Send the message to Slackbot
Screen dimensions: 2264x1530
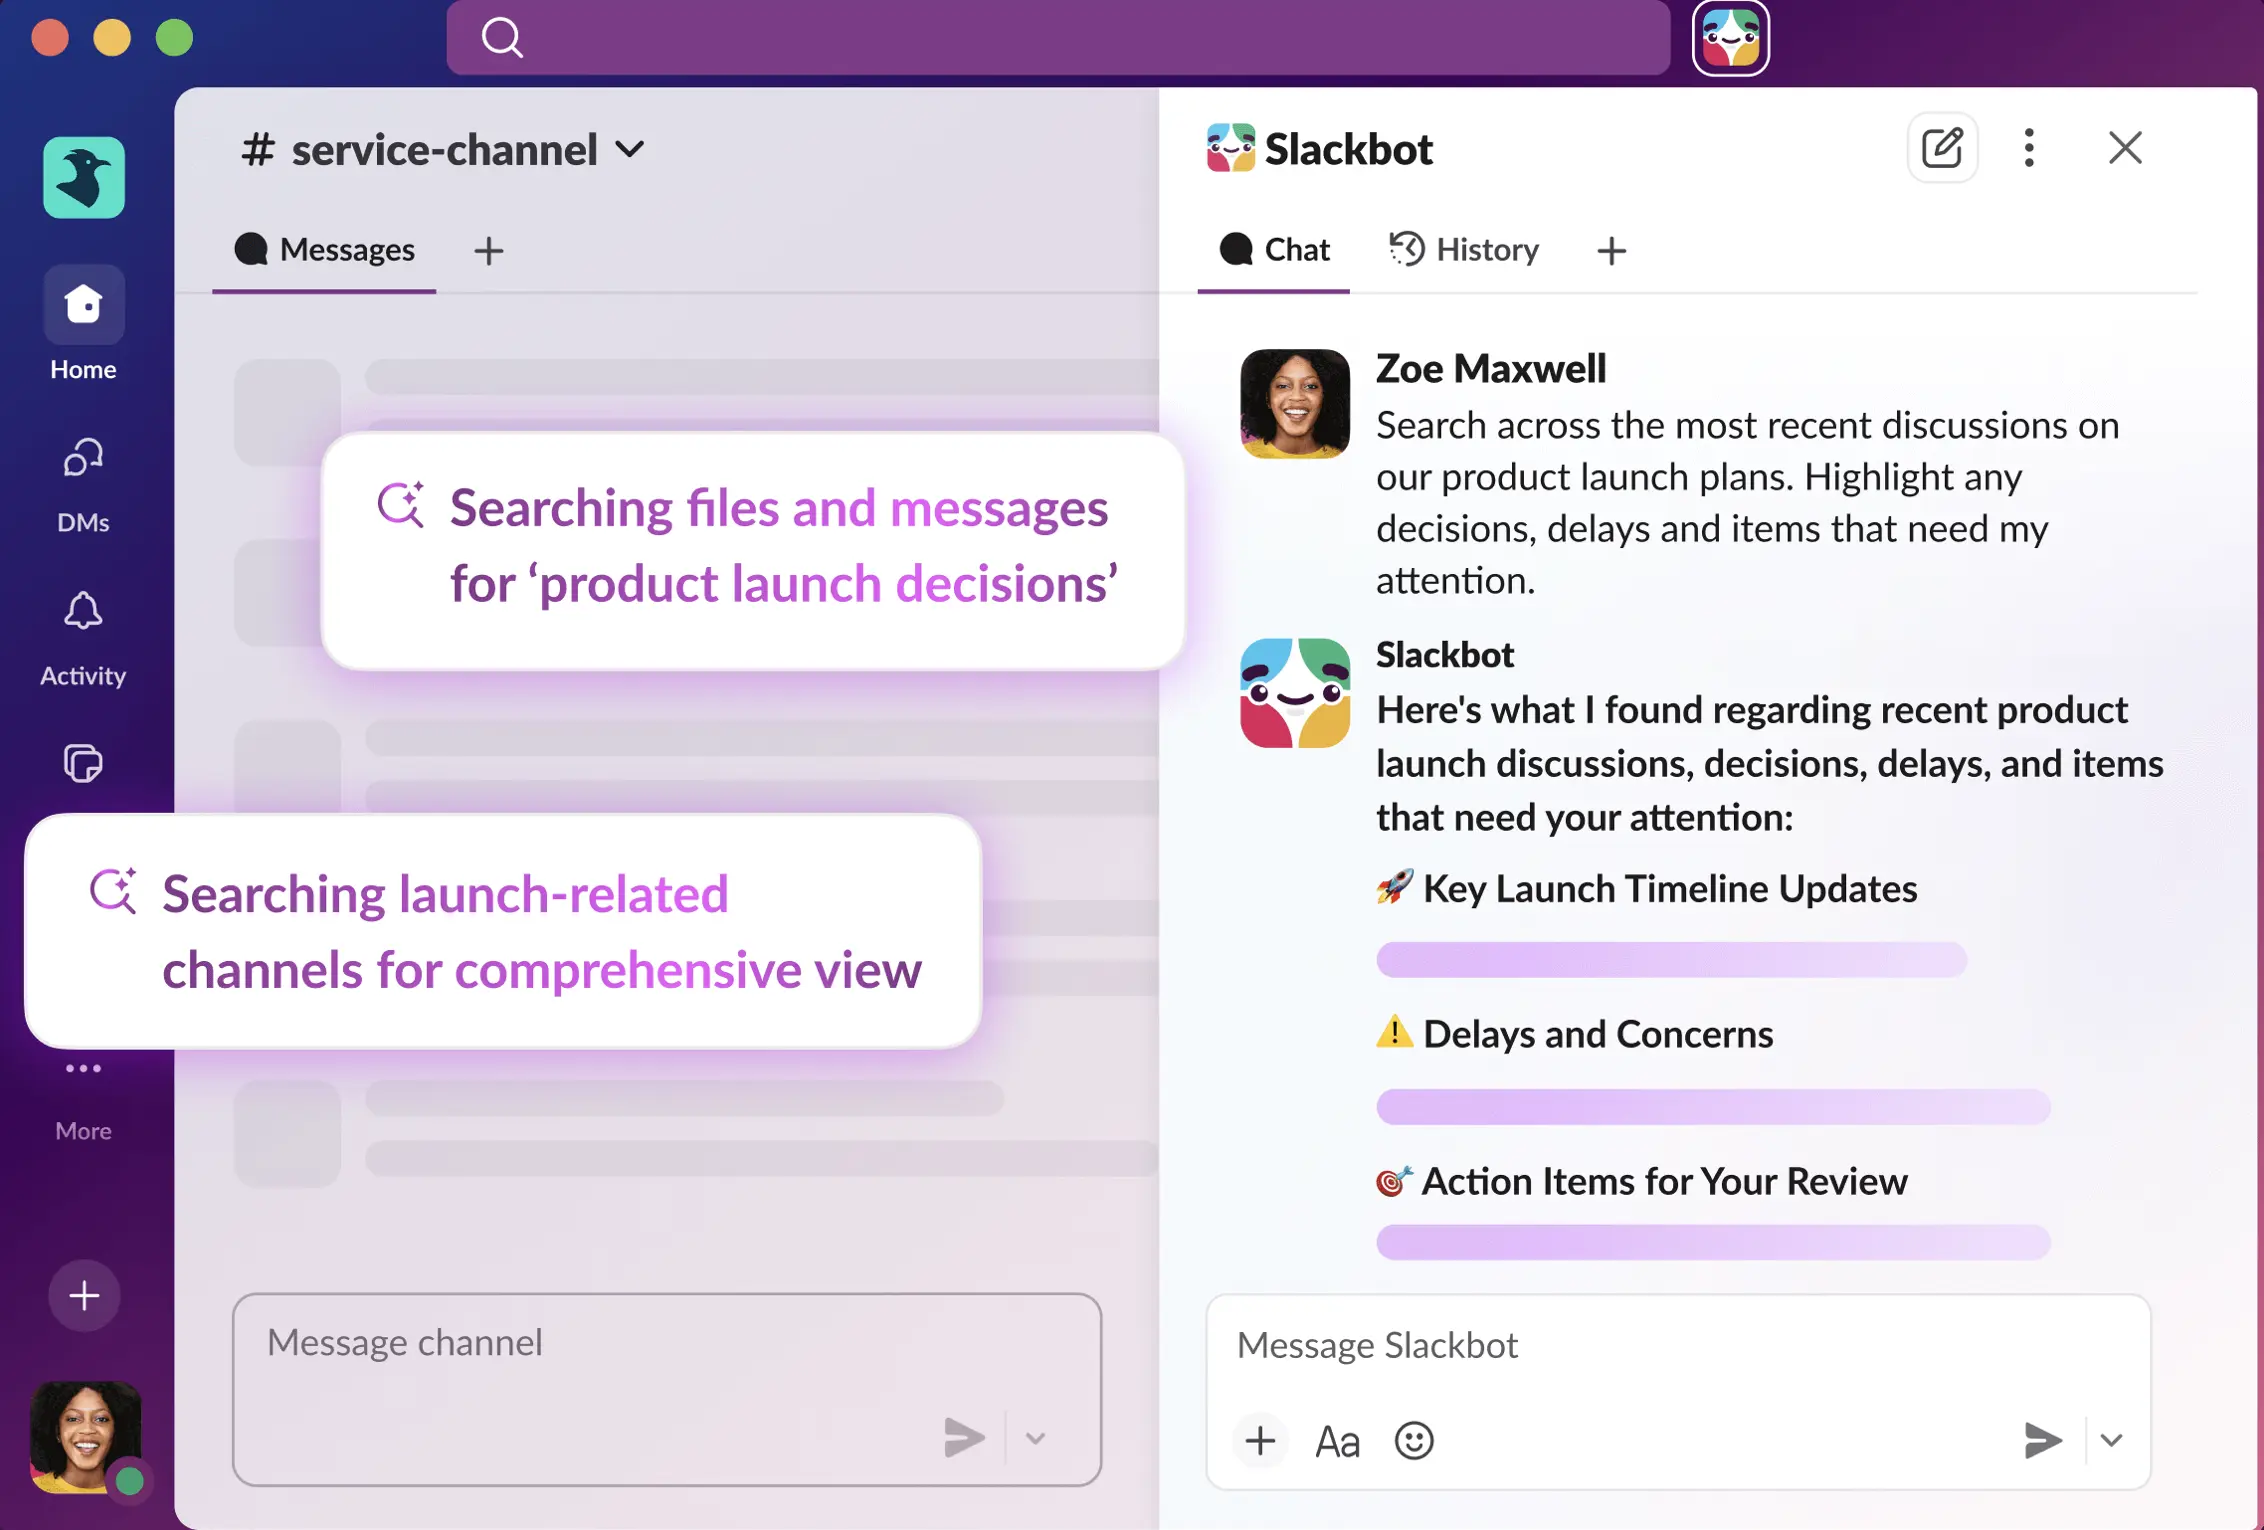coord(2042,1440)
